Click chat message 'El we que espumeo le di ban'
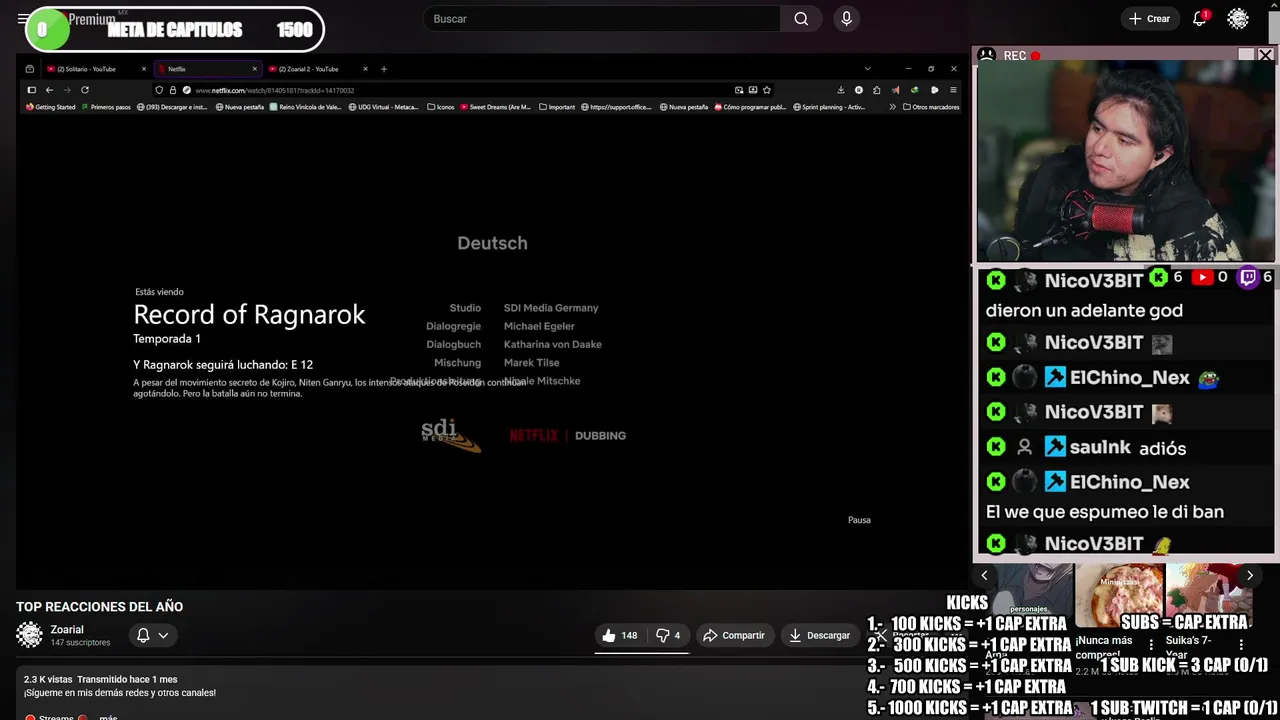1280x720 pixels. point(1105,512)
